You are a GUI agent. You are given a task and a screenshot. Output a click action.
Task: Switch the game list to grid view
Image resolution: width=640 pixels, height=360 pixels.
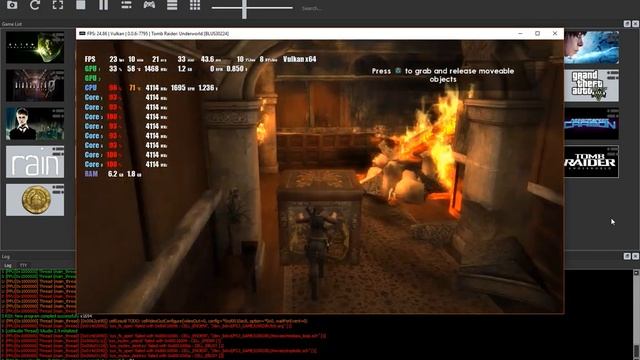[x=195, y=5]
